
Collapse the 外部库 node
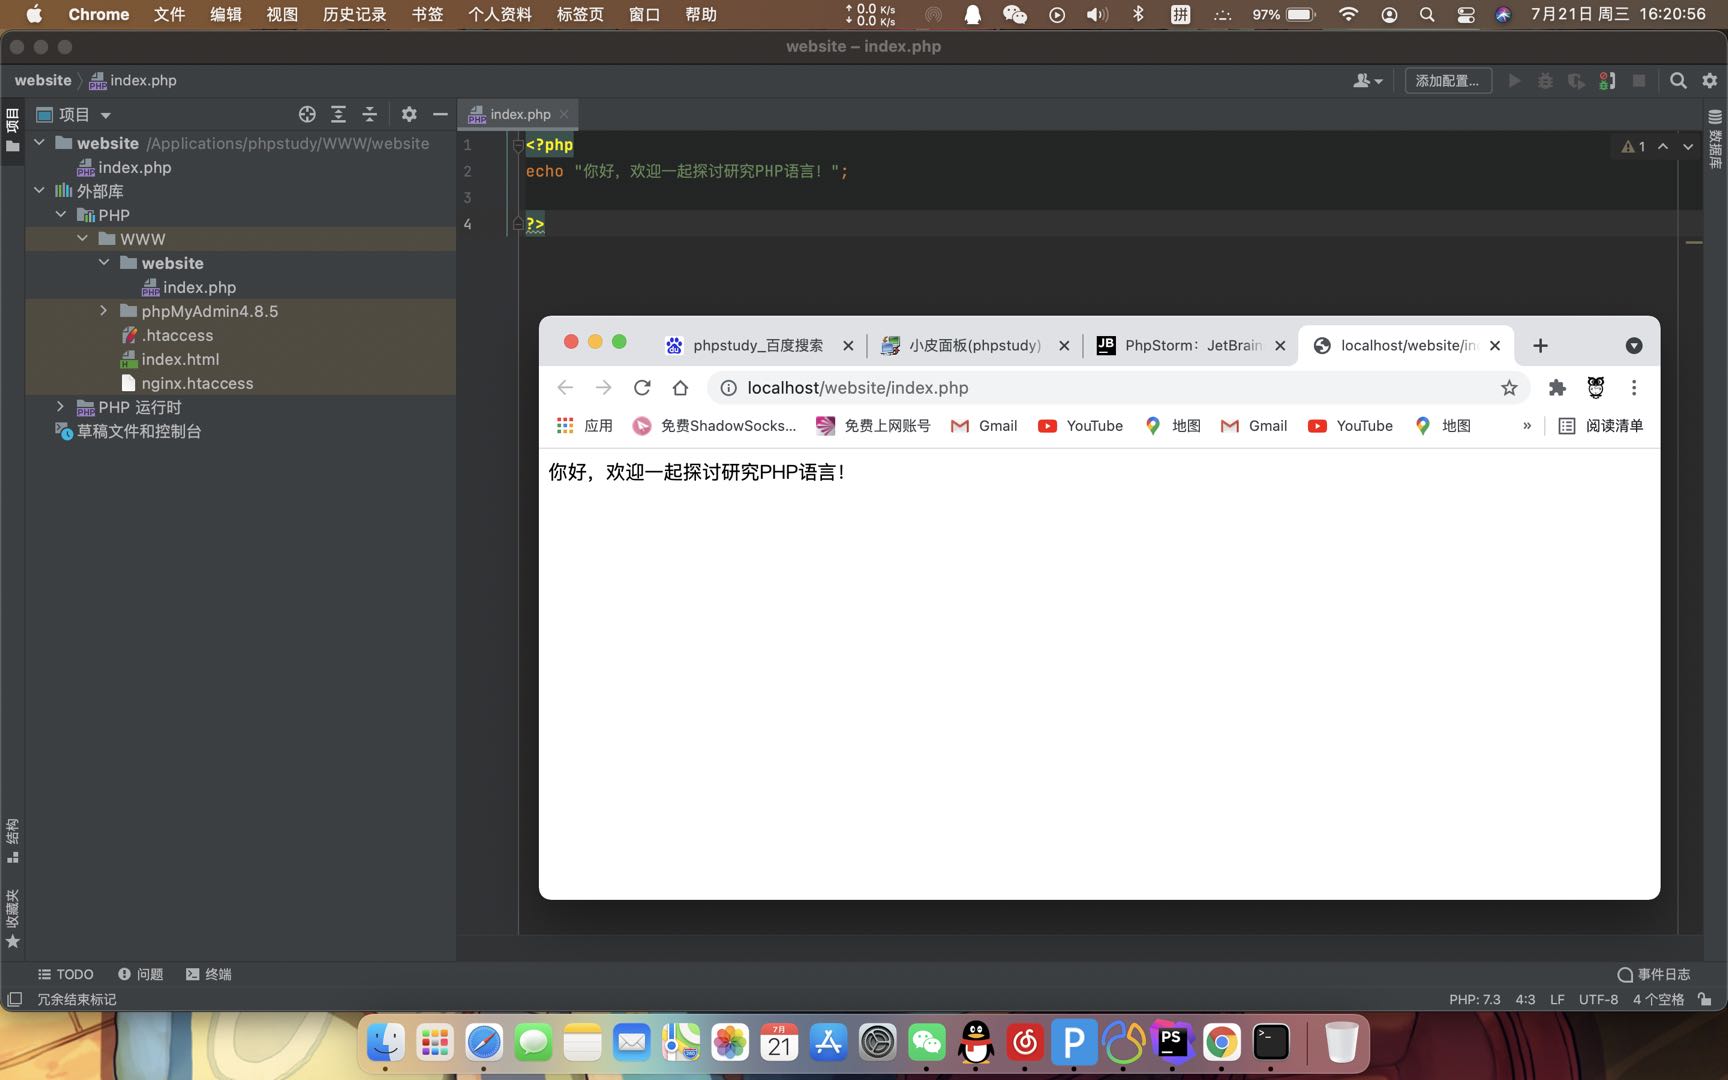(39, 191)
